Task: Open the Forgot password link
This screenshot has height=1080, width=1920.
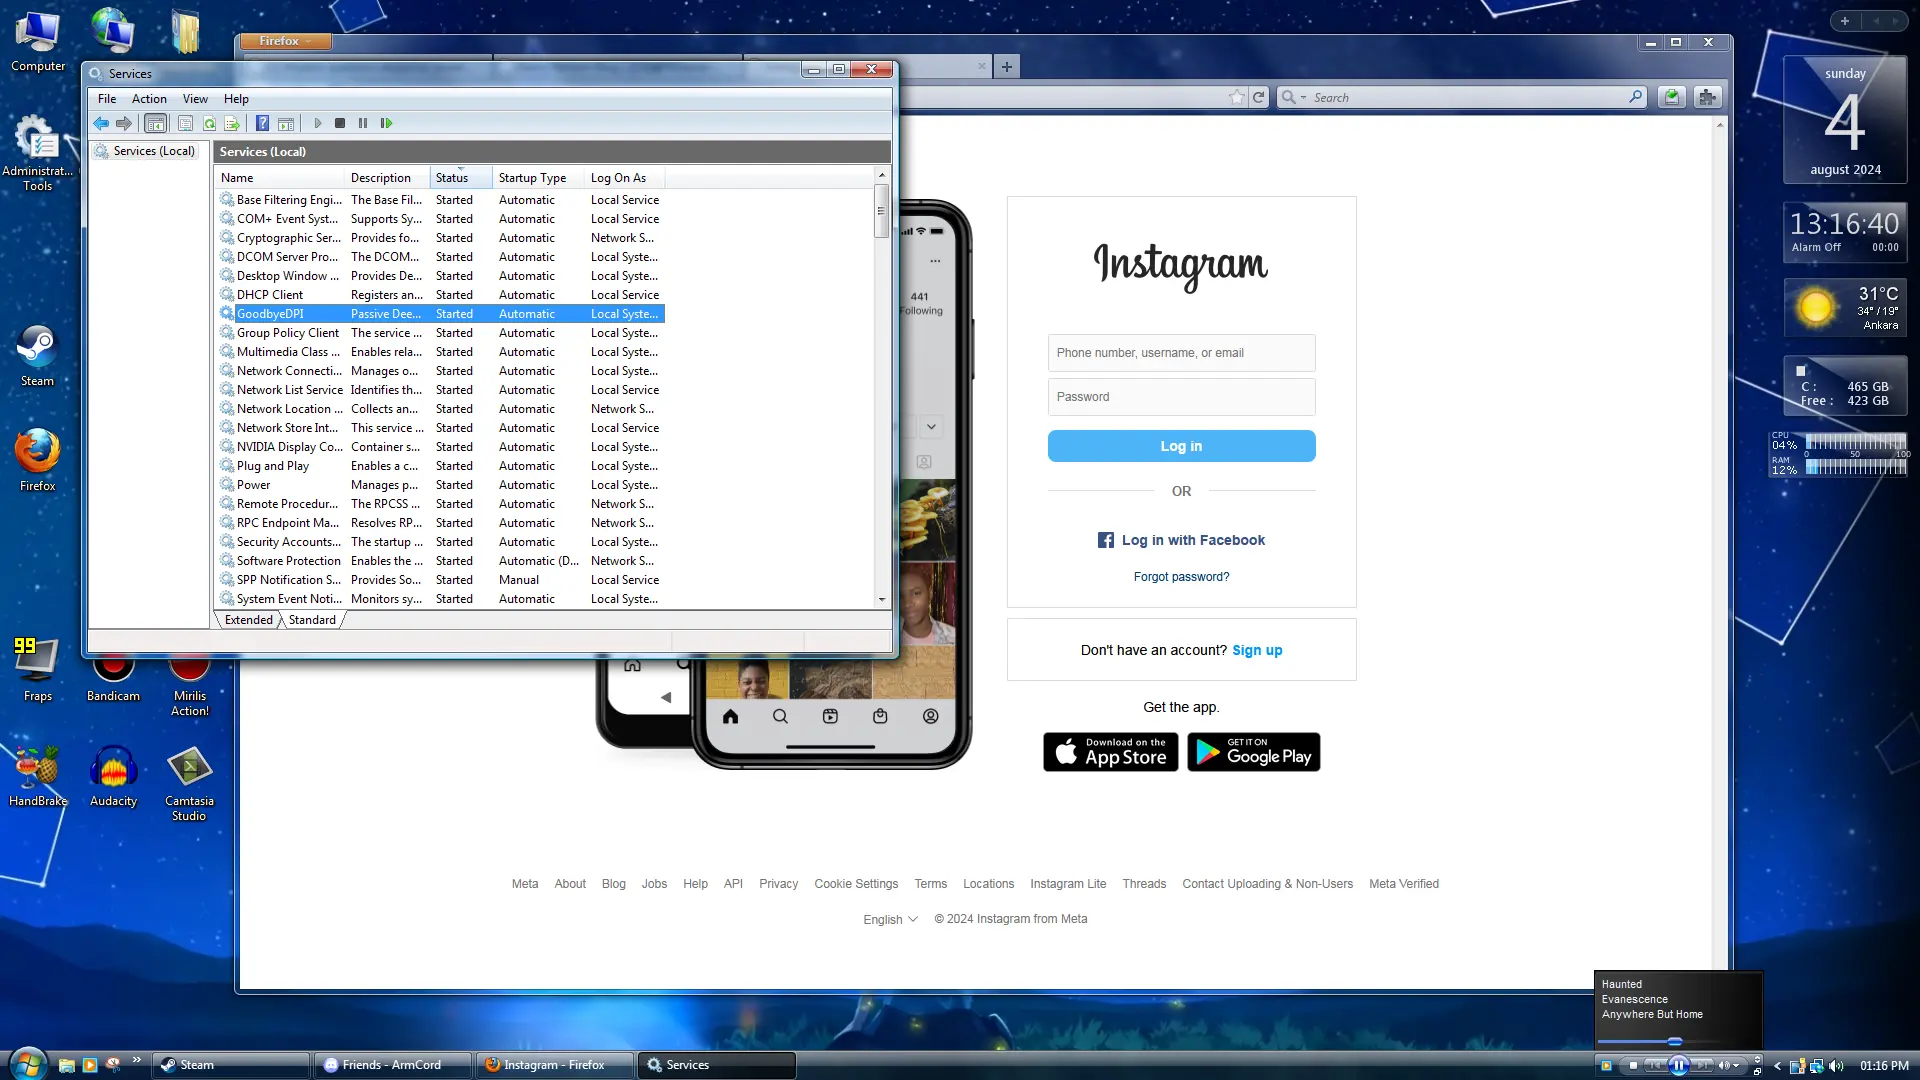Action: coord(1181,577)
